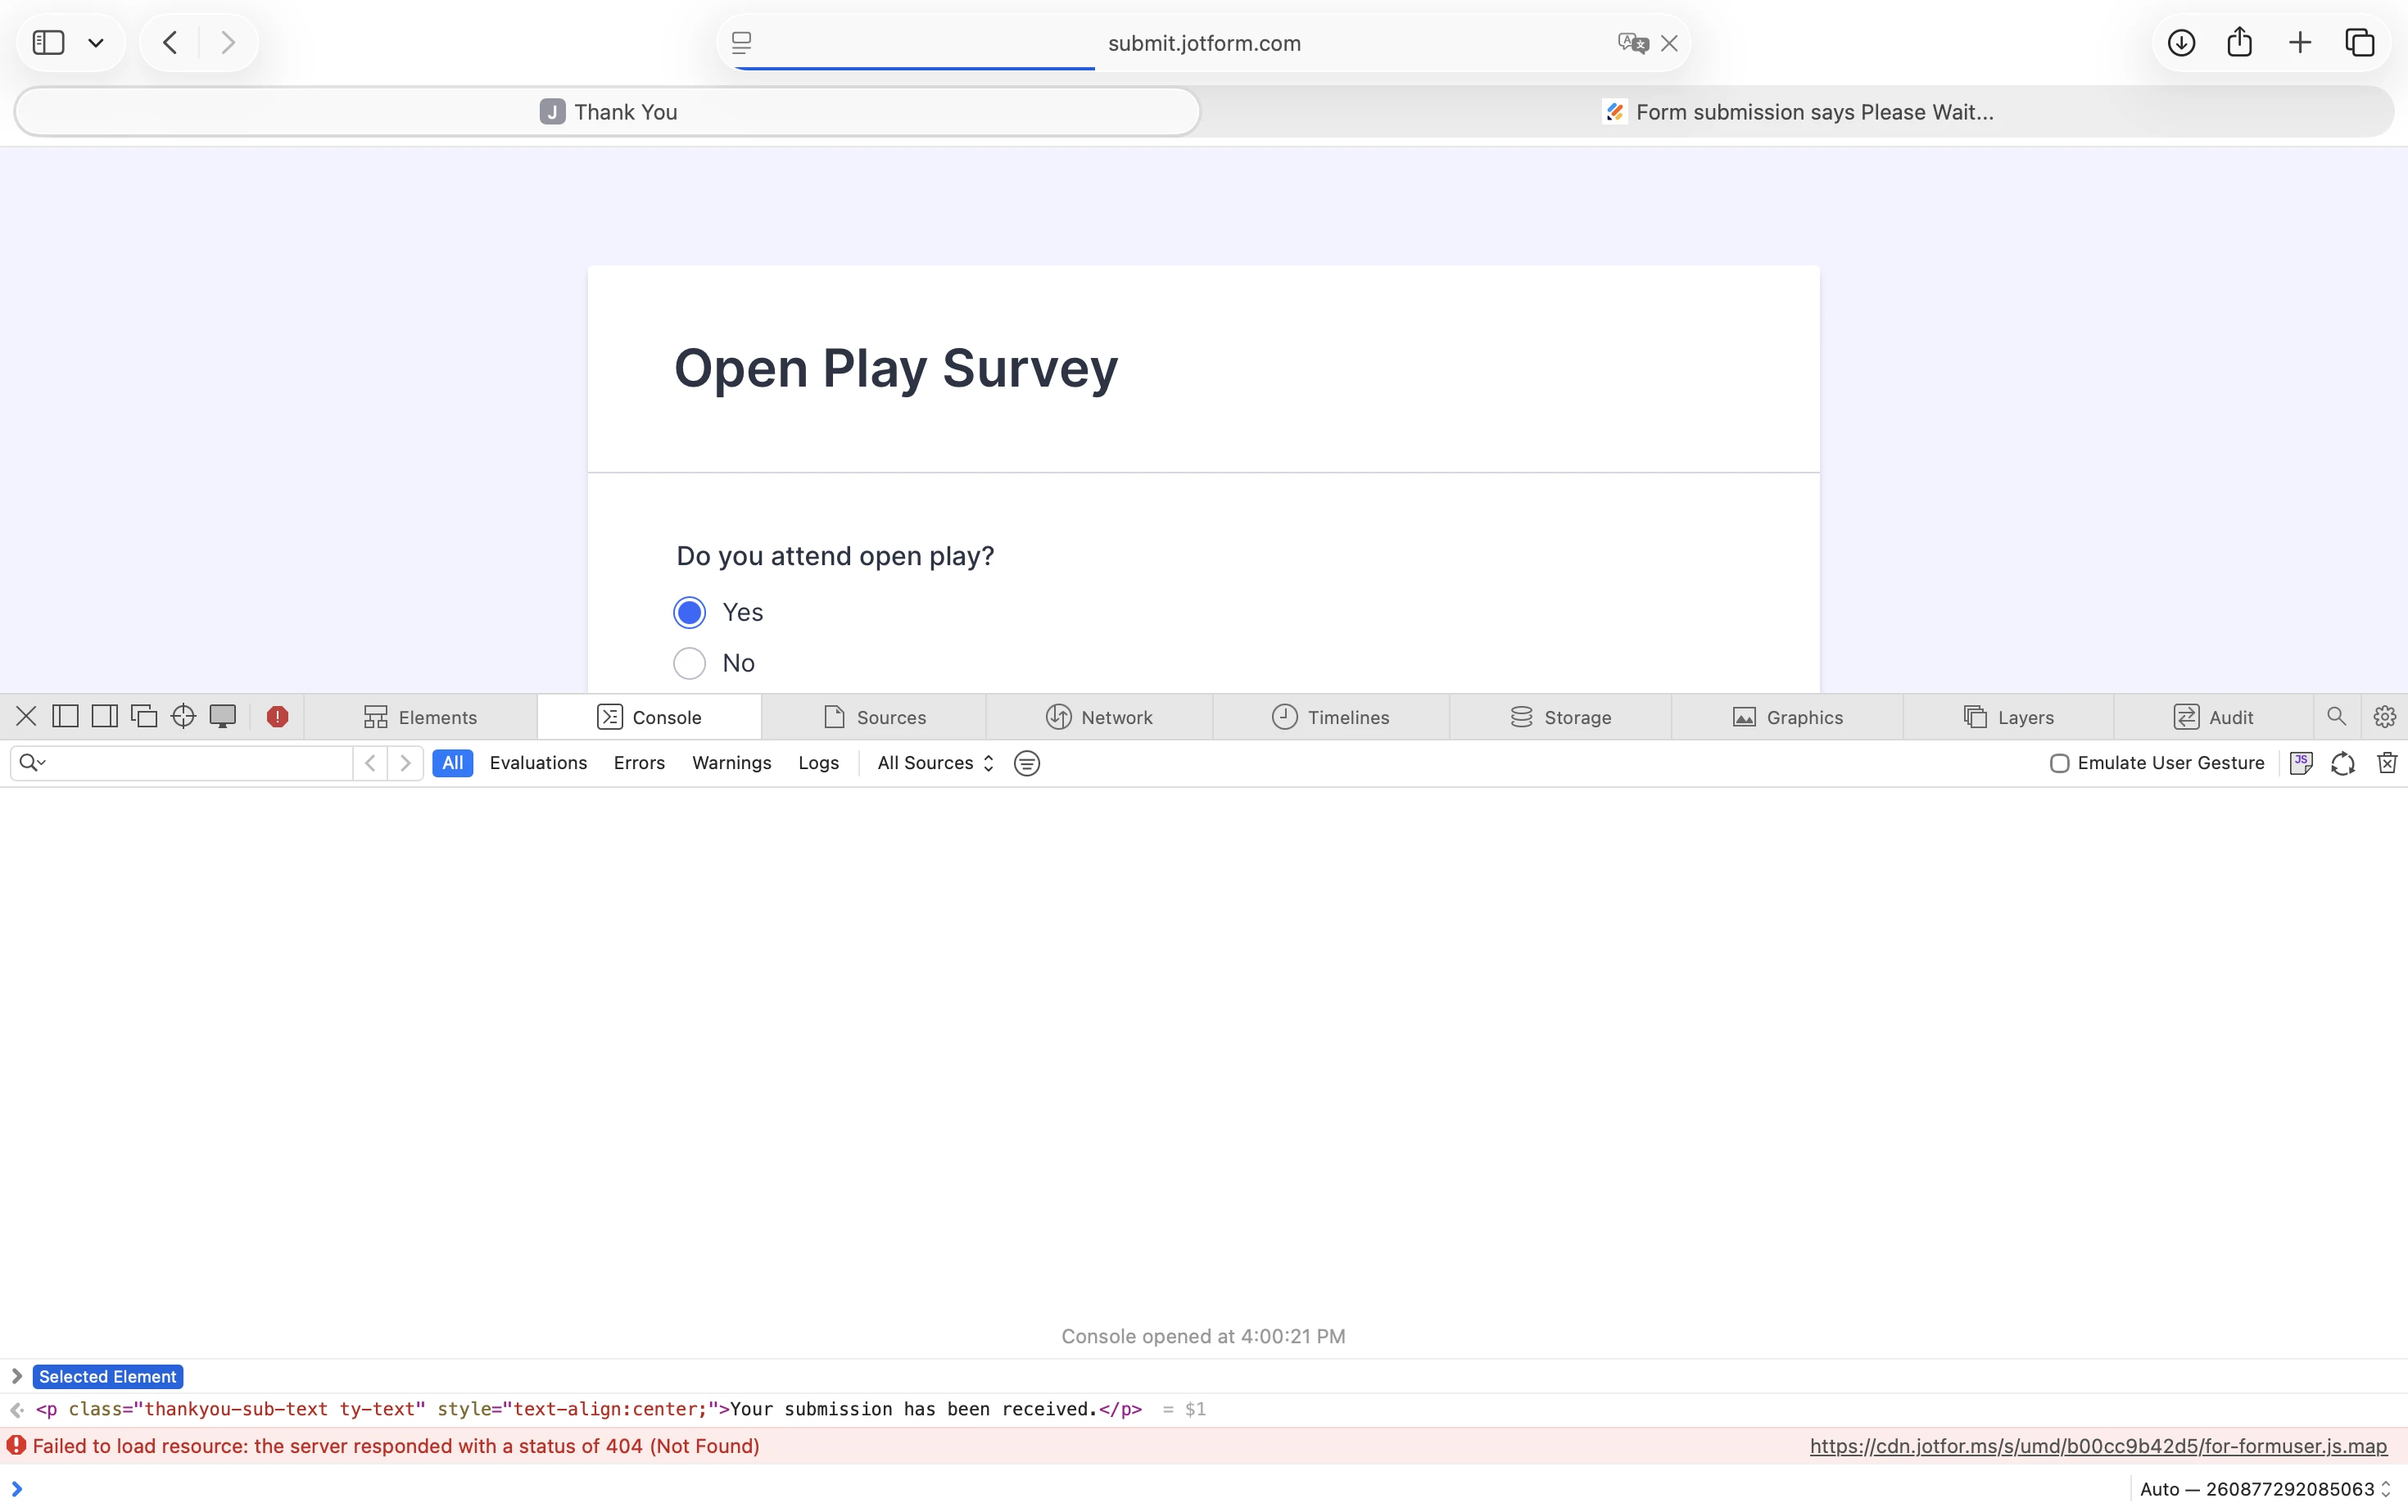The width and height of the screenshot is (2408, 1512).
Task: Open the Audit tab
Action: pyautogui.click(x=2213, y=717)
